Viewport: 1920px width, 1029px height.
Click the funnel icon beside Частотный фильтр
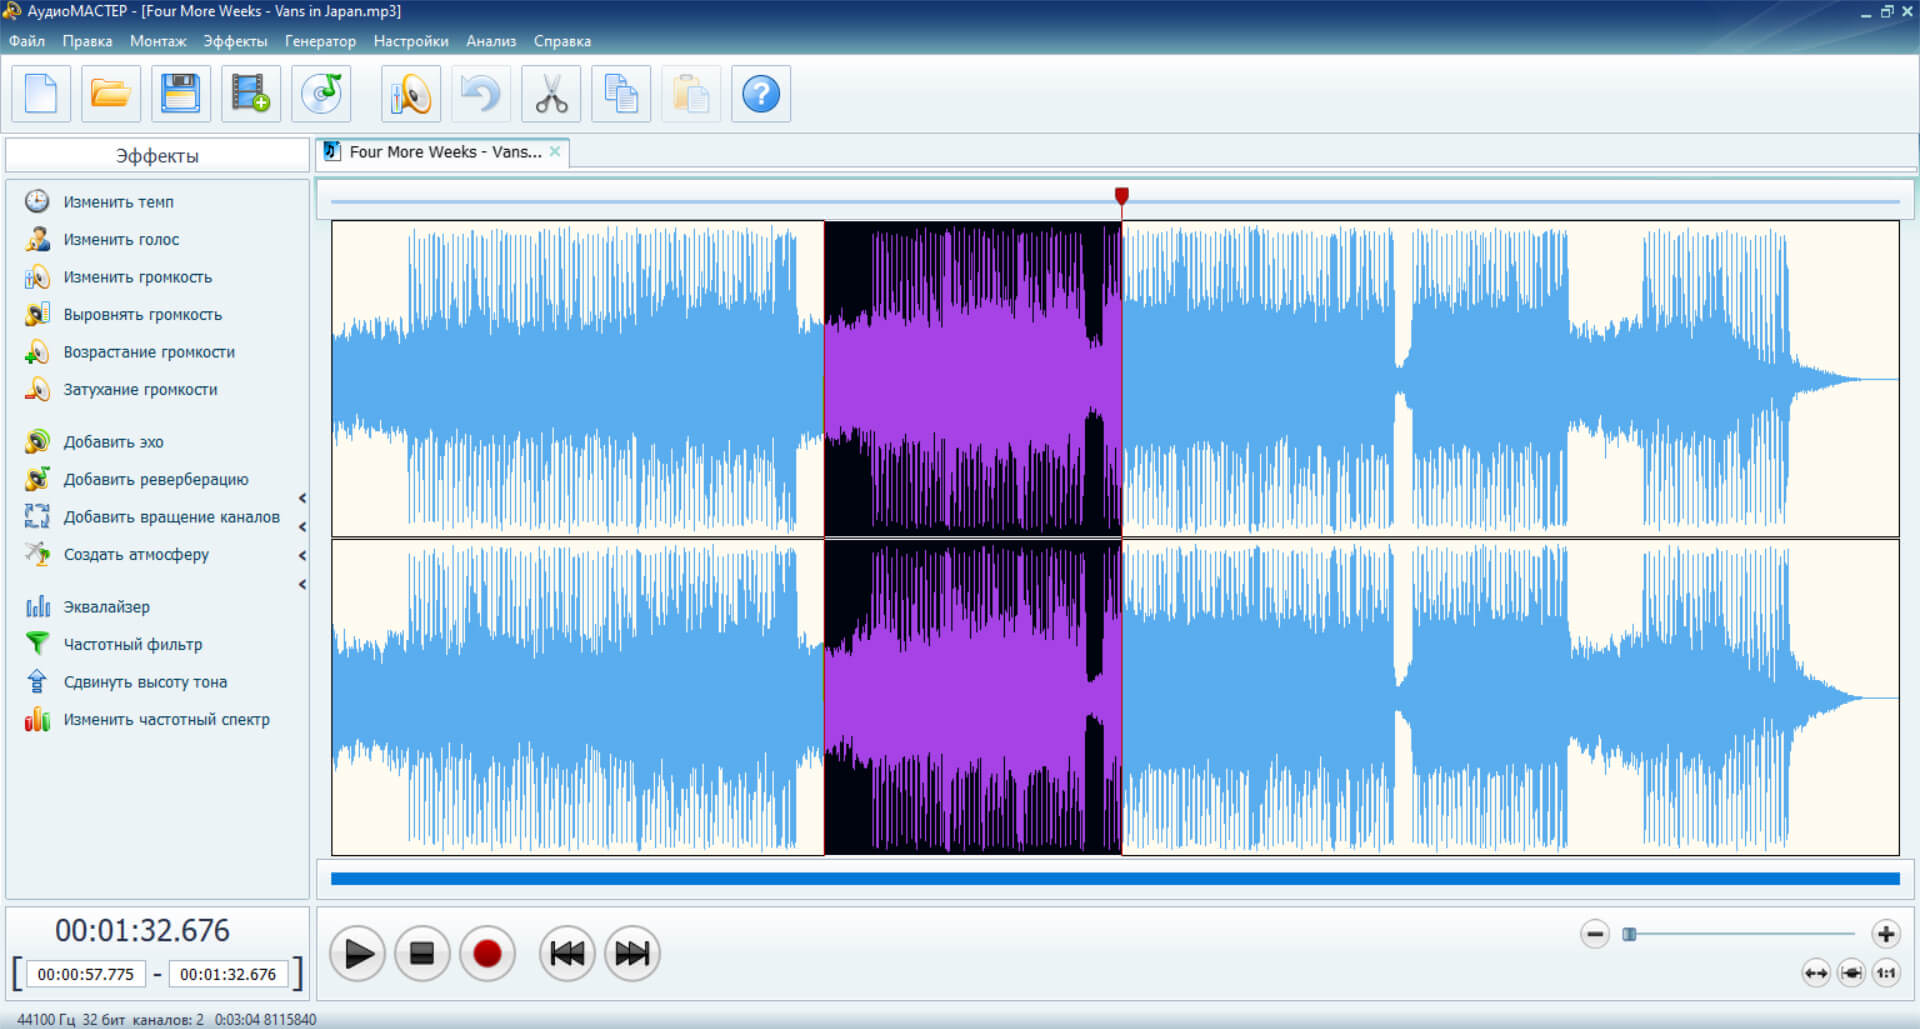(37, 643)
